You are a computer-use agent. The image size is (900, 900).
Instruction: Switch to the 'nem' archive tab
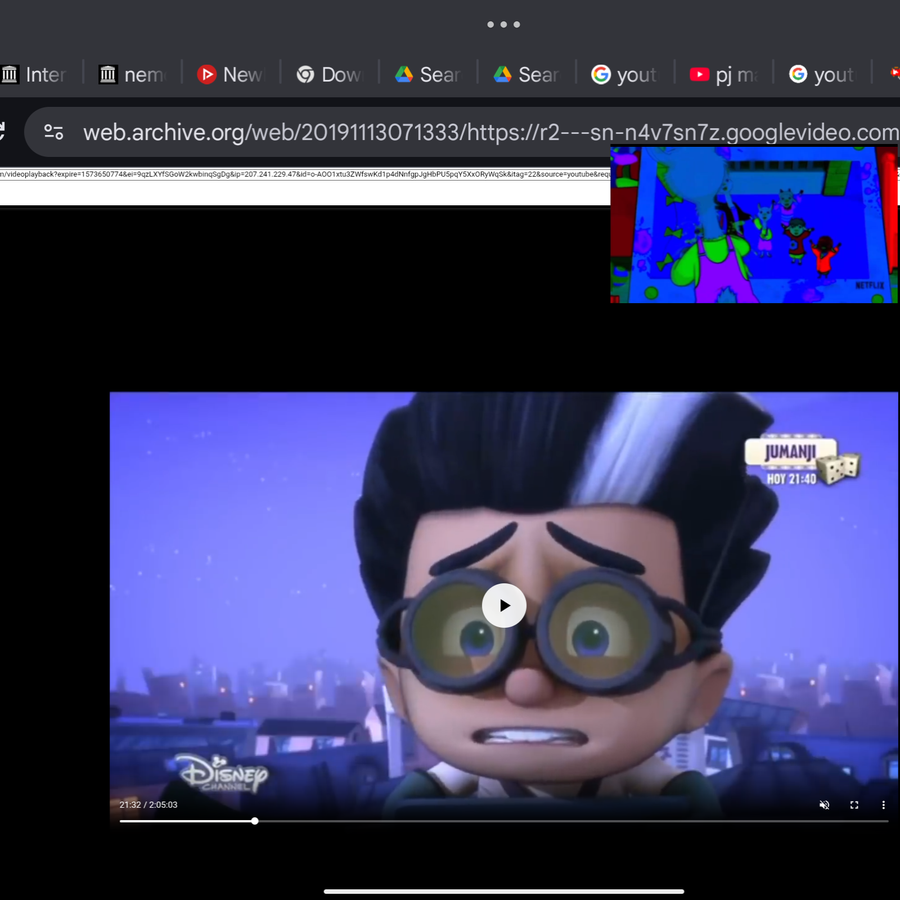pyautogui.click(x=133, y=75)
